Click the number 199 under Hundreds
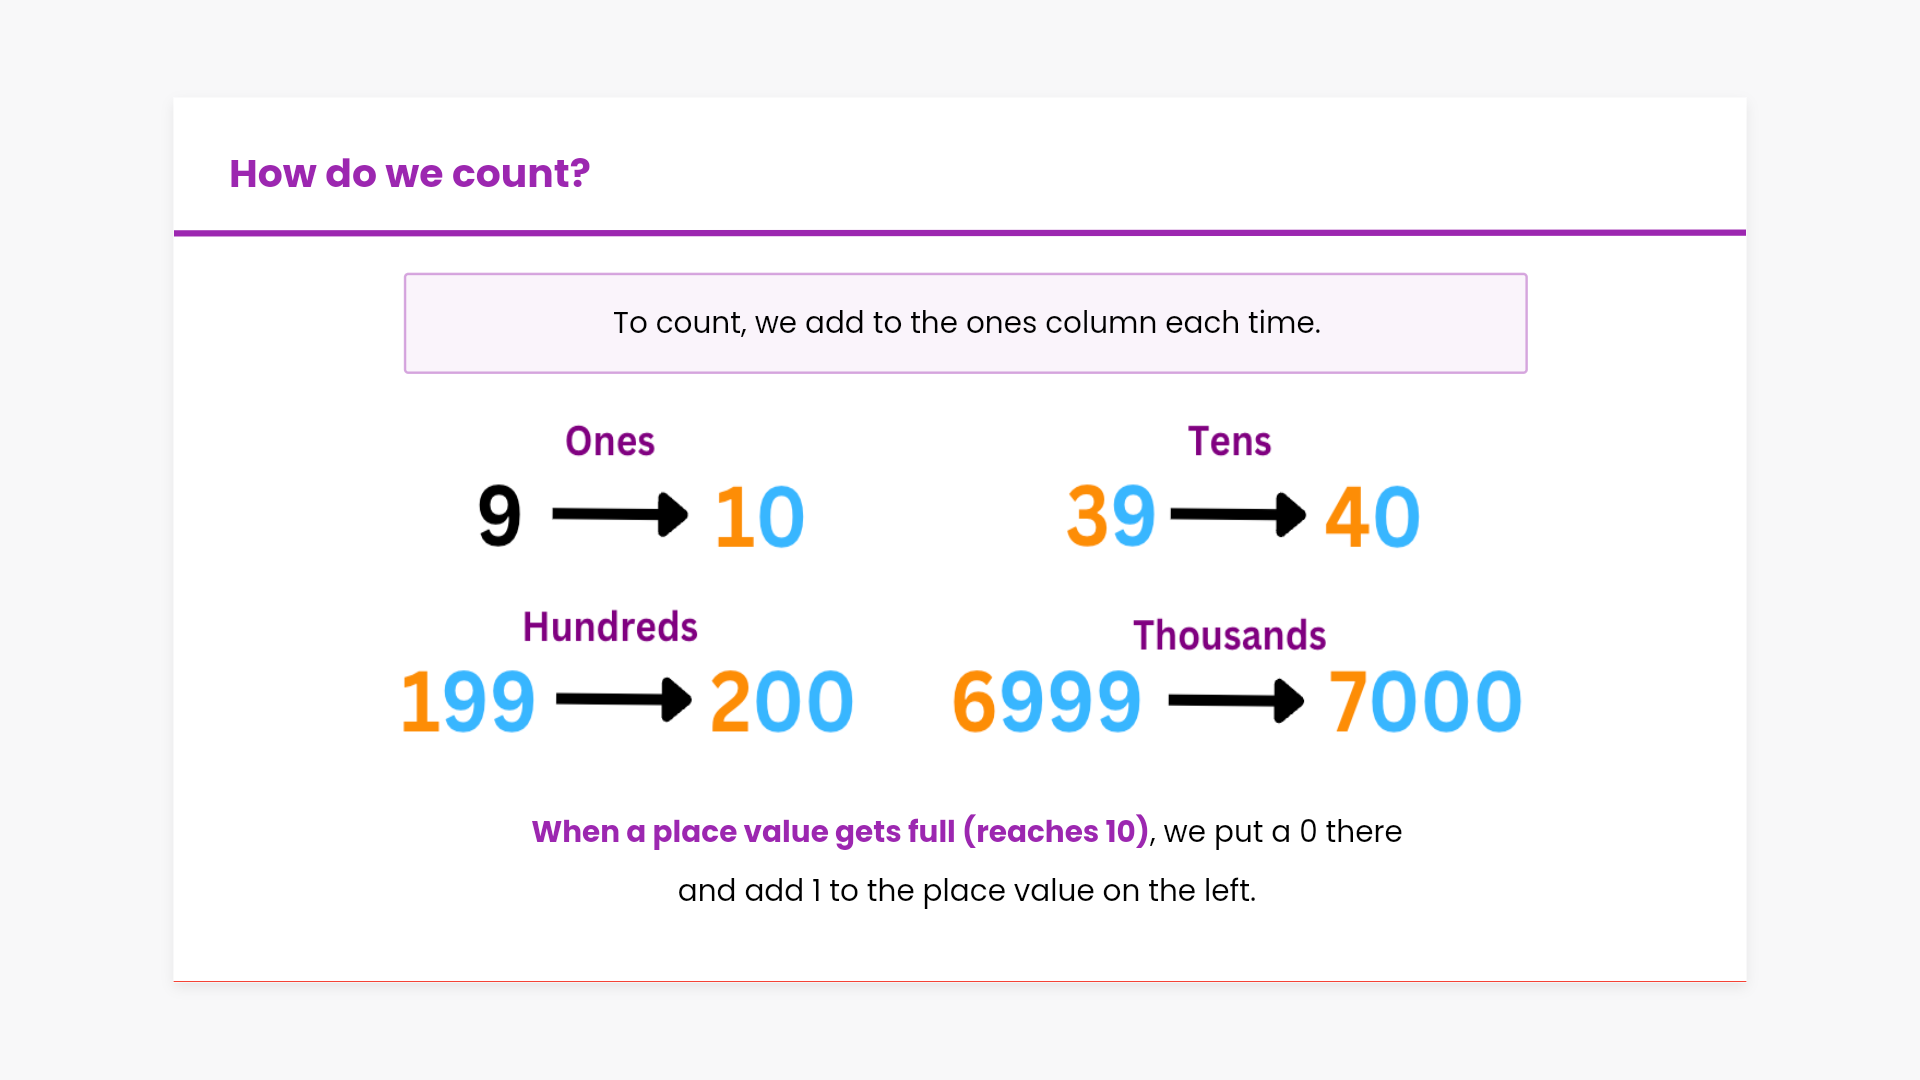 (x=468, y=702)
